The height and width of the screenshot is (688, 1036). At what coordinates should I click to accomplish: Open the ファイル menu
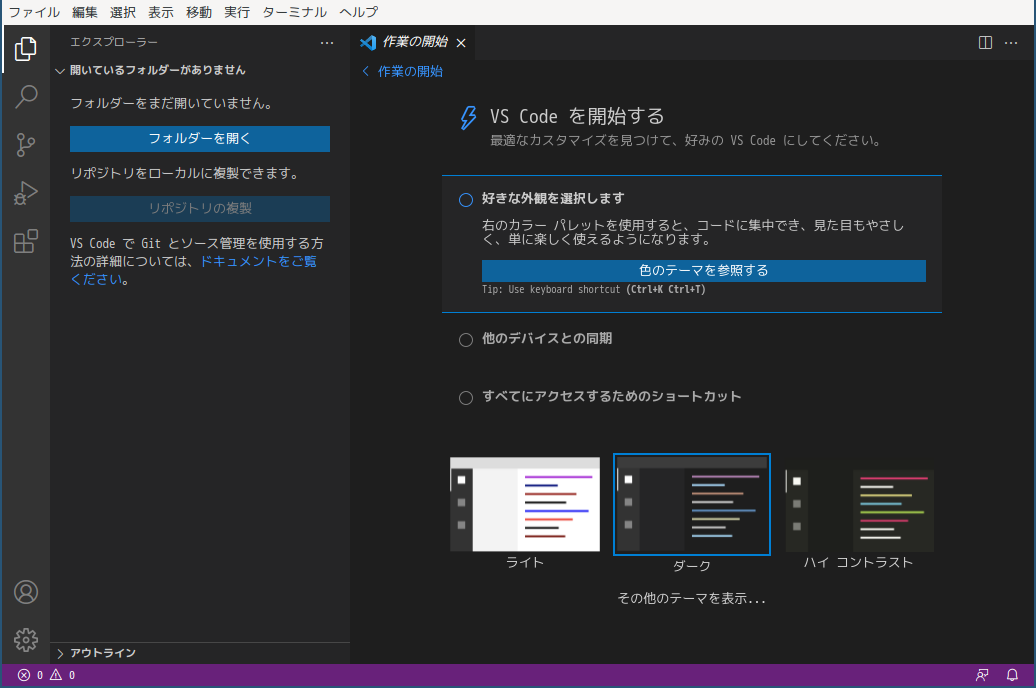click(34, 13)
